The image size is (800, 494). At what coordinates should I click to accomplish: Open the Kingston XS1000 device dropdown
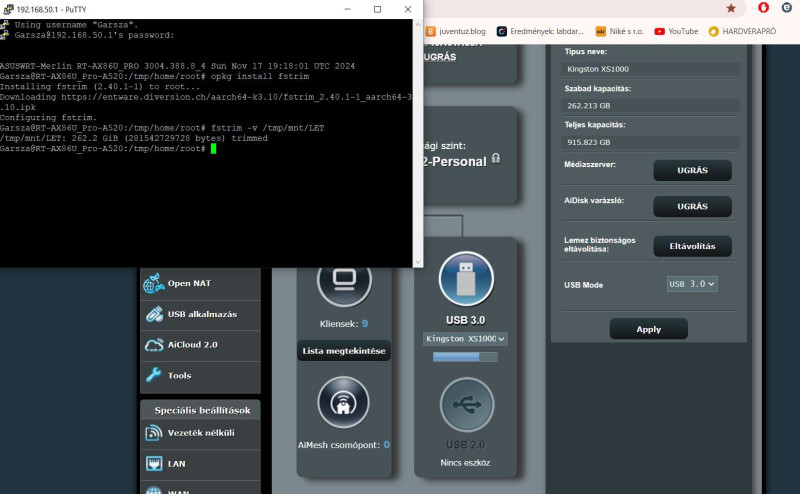click(x=465, y=339)
